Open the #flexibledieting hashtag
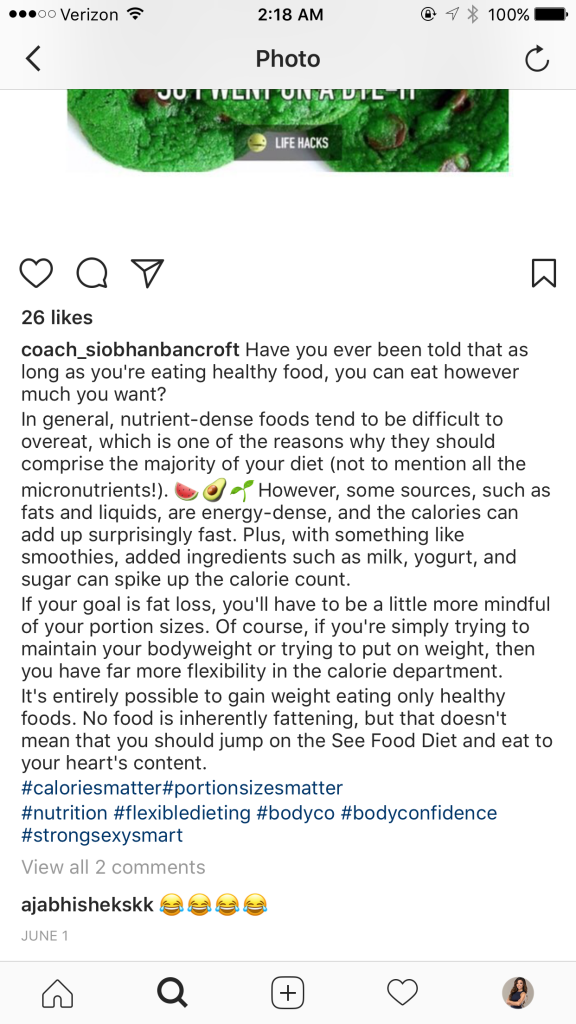 182,813
